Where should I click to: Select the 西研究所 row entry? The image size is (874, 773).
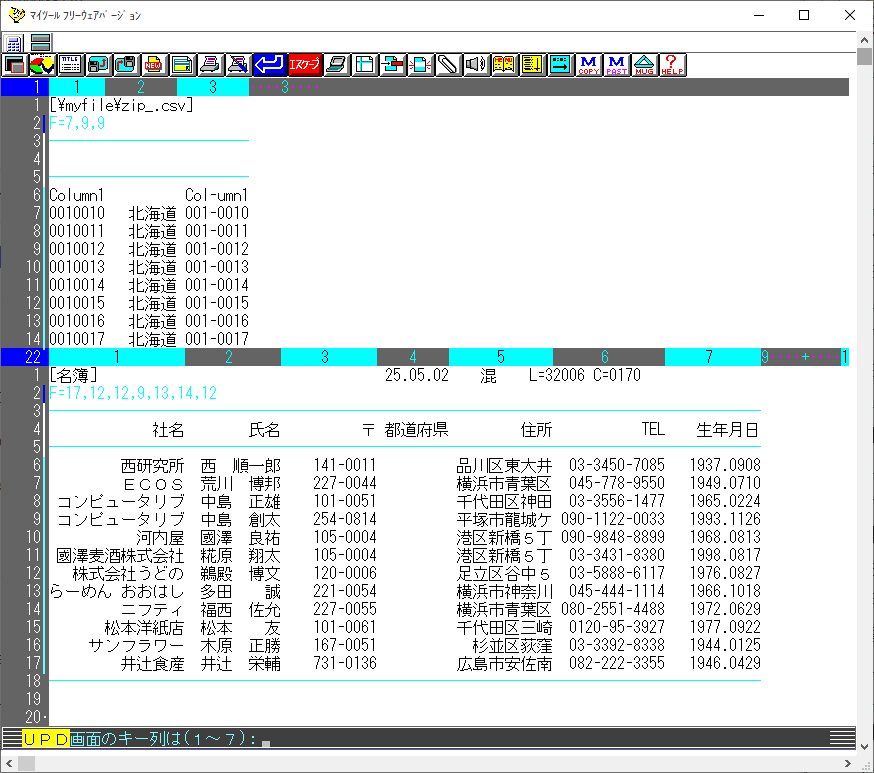click(152, 466)
